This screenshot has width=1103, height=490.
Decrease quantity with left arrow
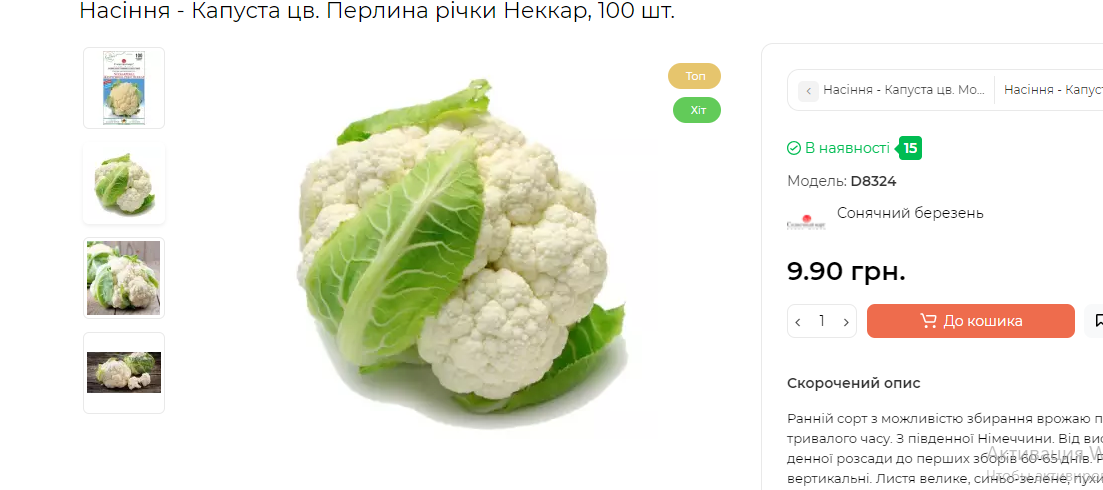point(798,322)
